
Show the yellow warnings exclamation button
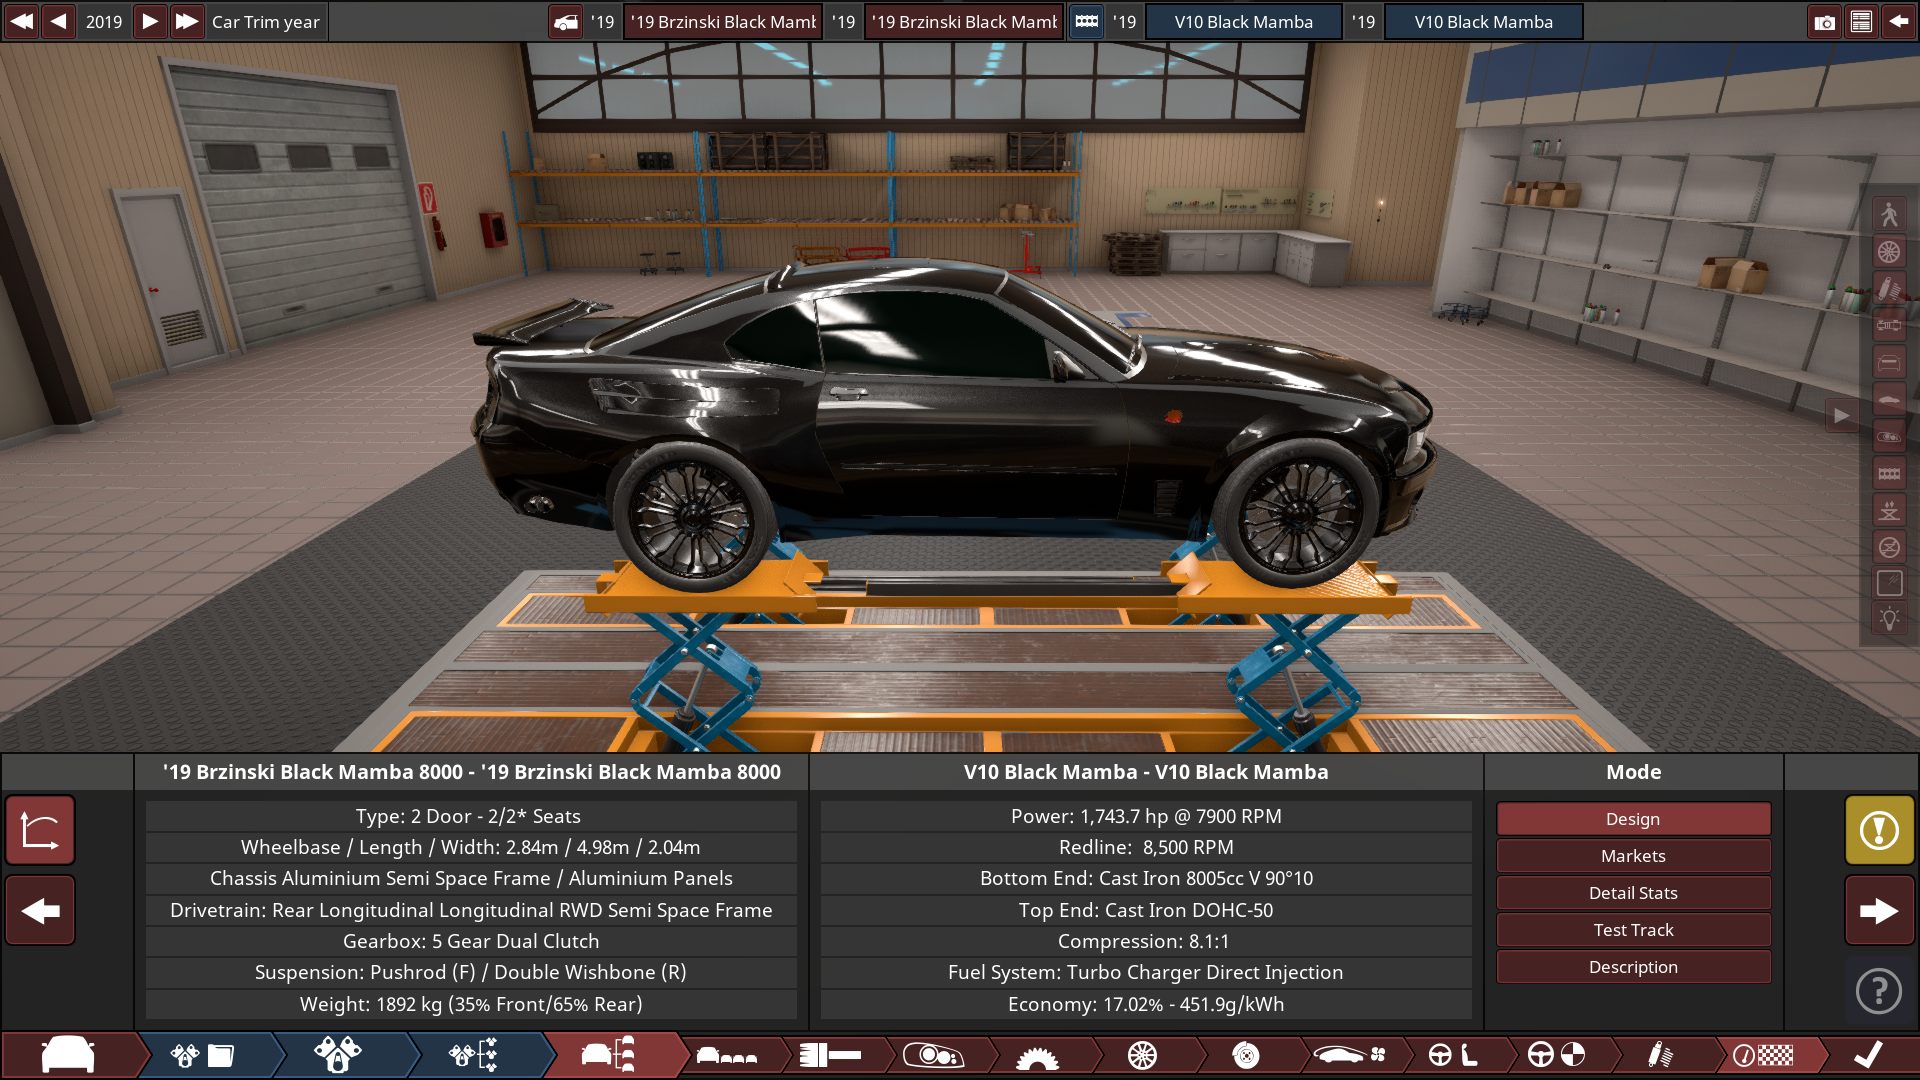[1879, 830]
